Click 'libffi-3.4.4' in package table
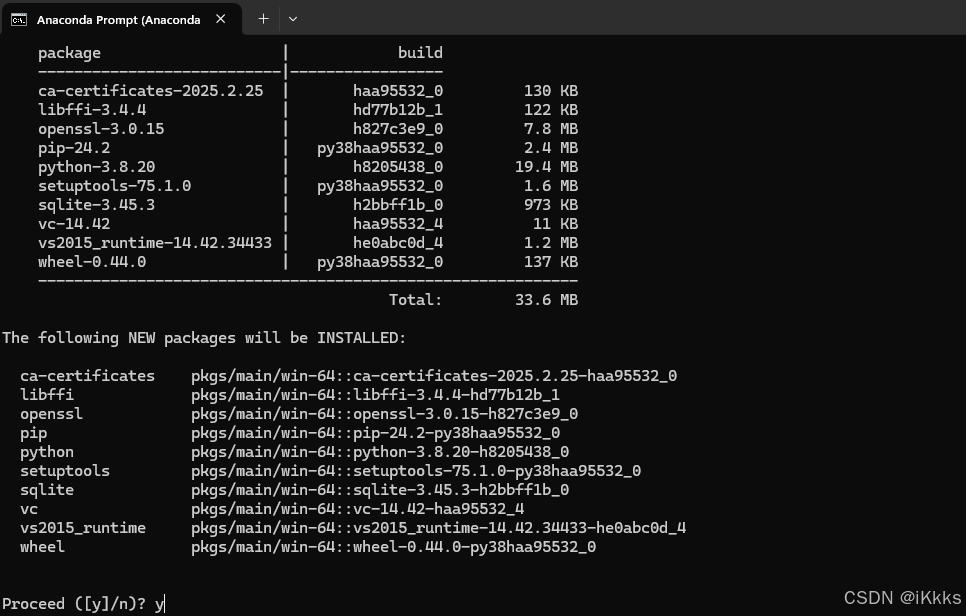The image size is (966, 616). click(x=92, y=110)
